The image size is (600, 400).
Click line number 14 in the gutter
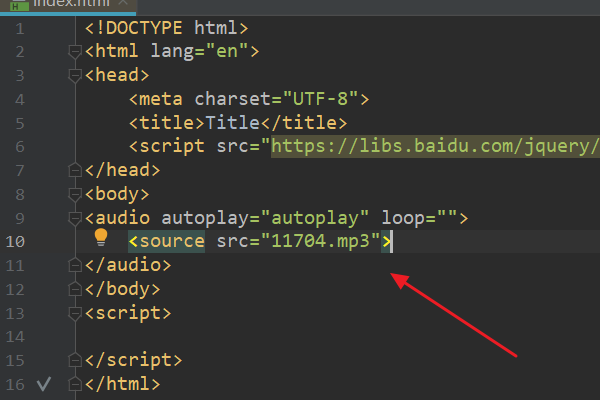pyautogui.click(x=20, y=337)
